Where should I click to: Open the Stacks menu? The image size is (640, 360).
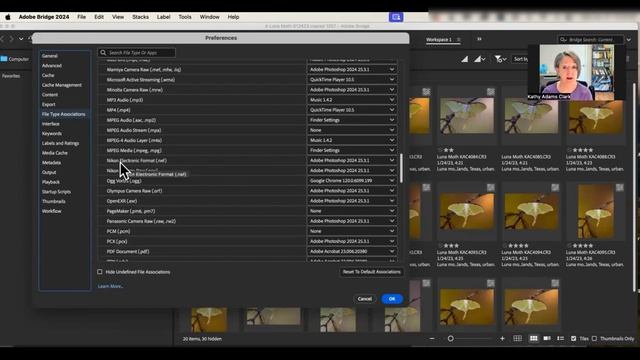[140, 17]
